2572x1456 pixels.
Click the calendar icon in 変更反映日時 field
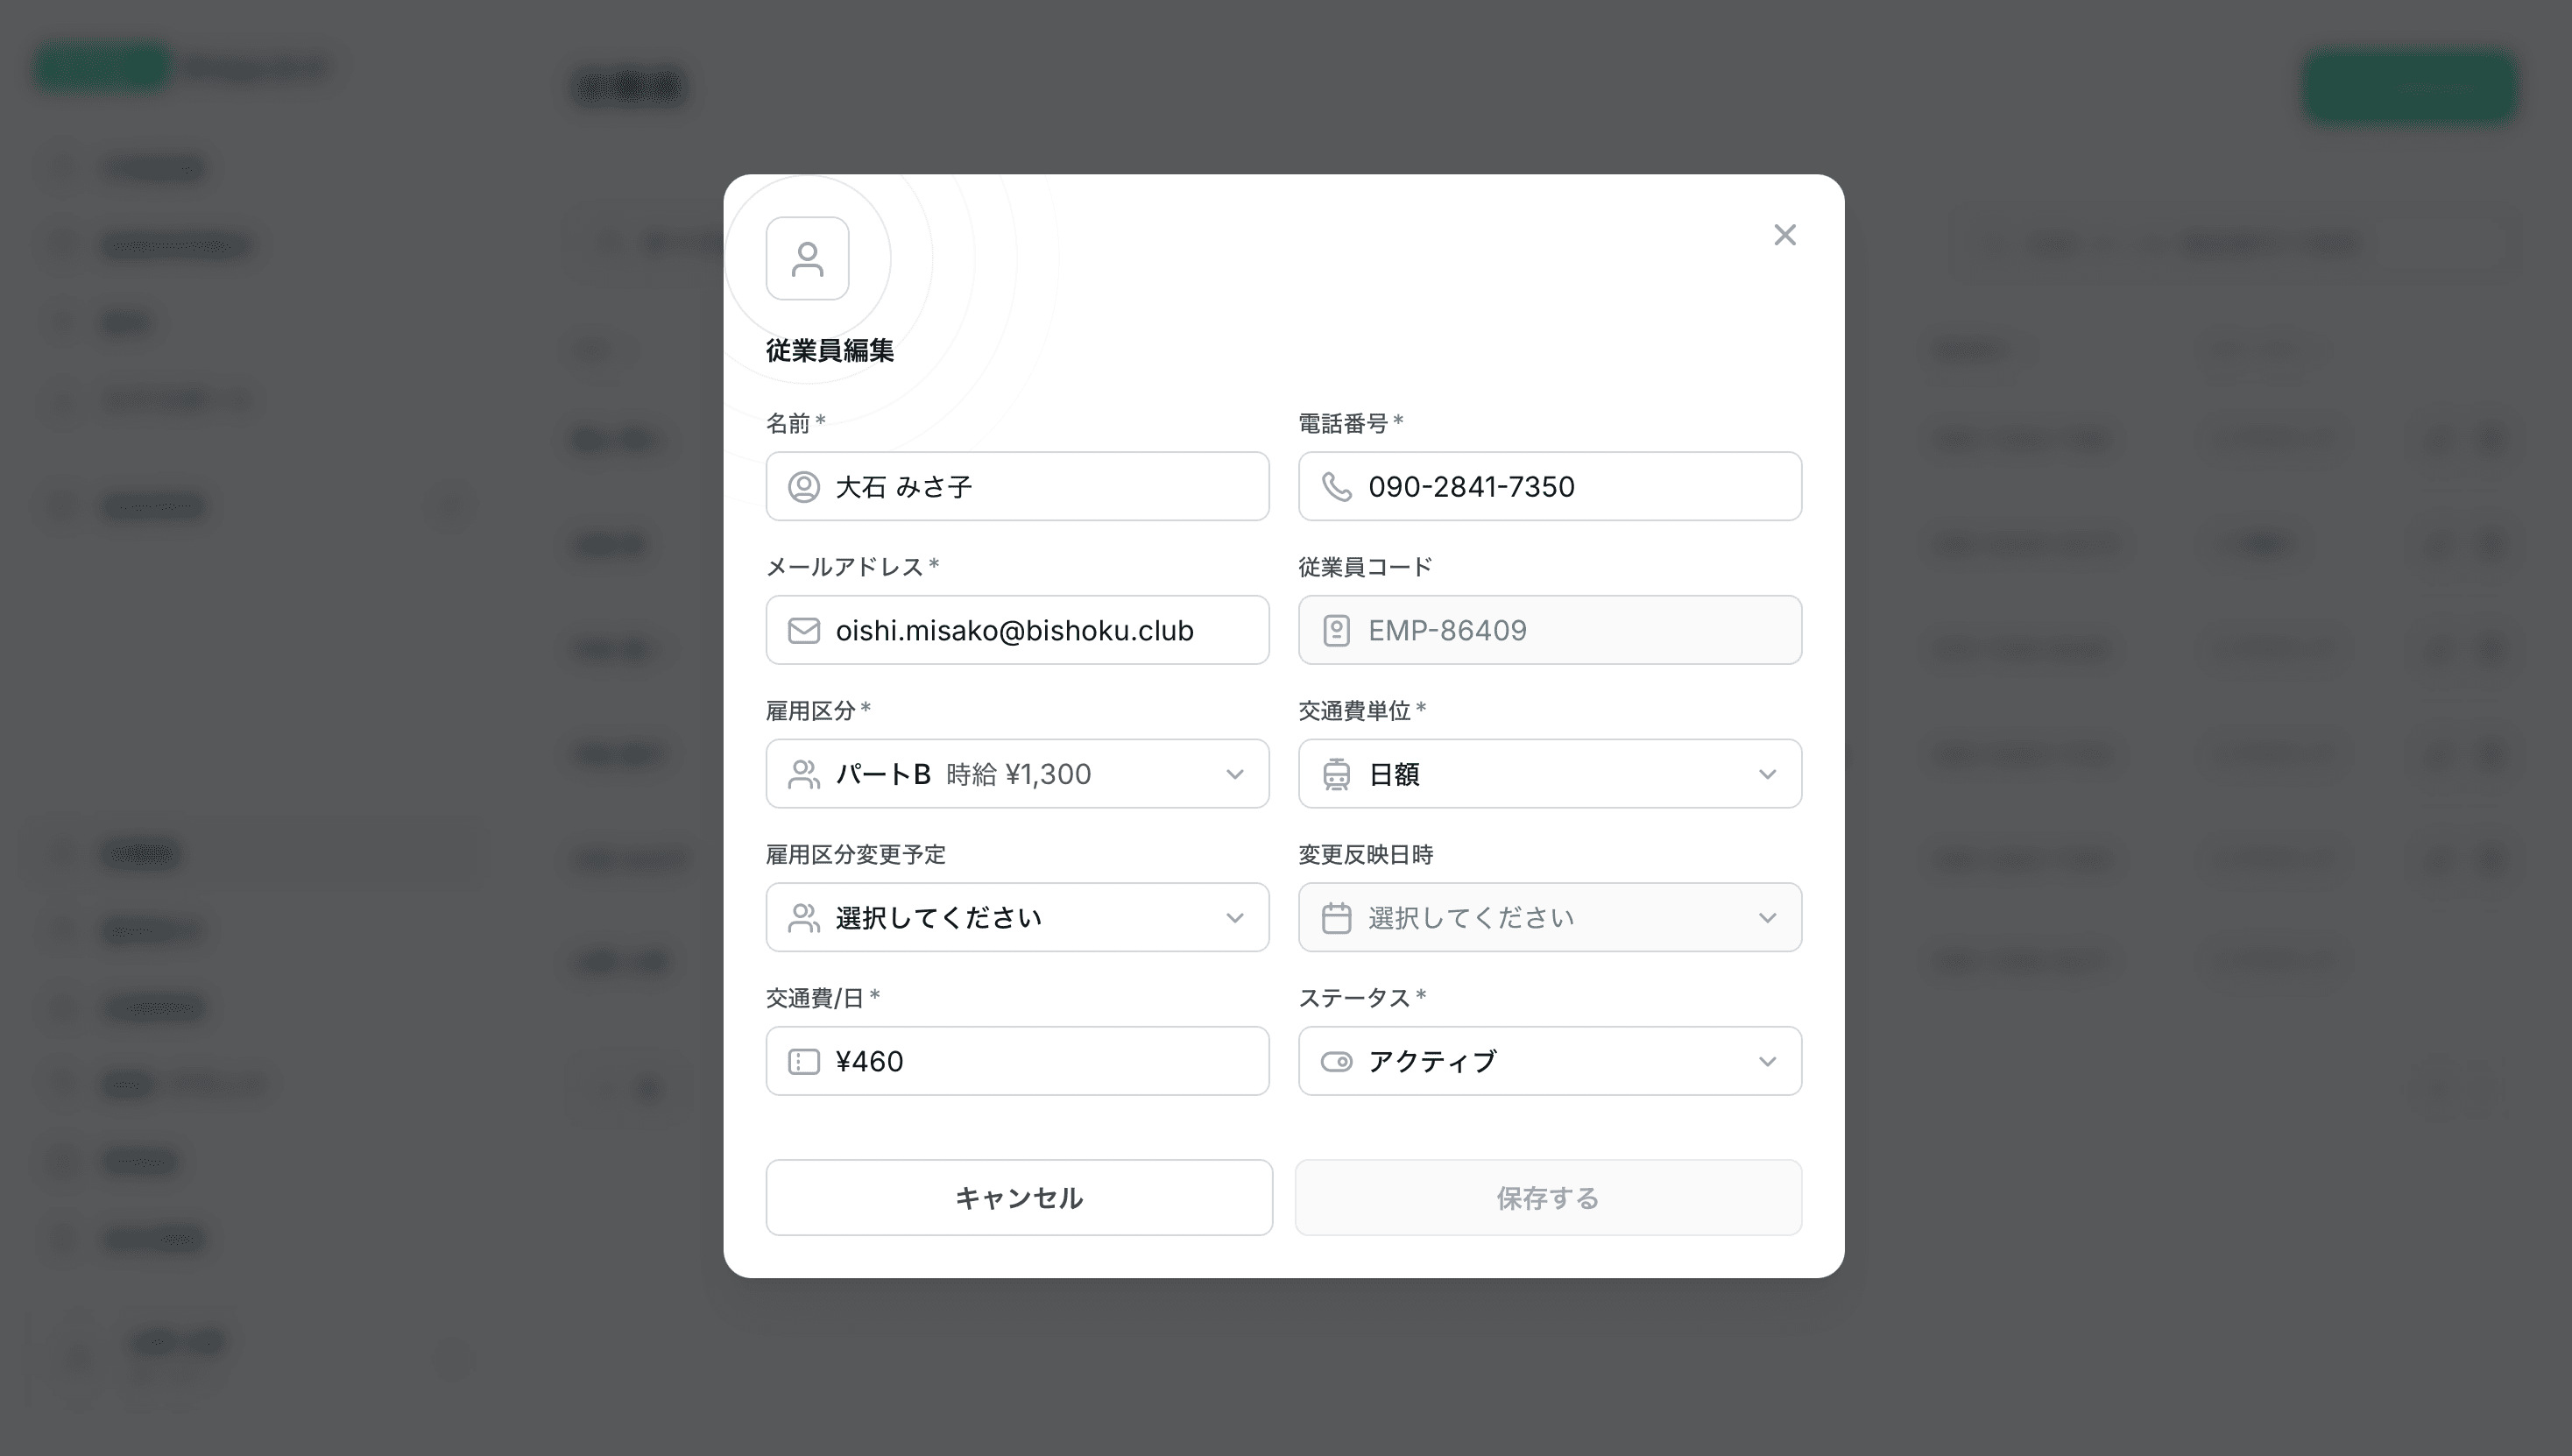point(1336,918)
